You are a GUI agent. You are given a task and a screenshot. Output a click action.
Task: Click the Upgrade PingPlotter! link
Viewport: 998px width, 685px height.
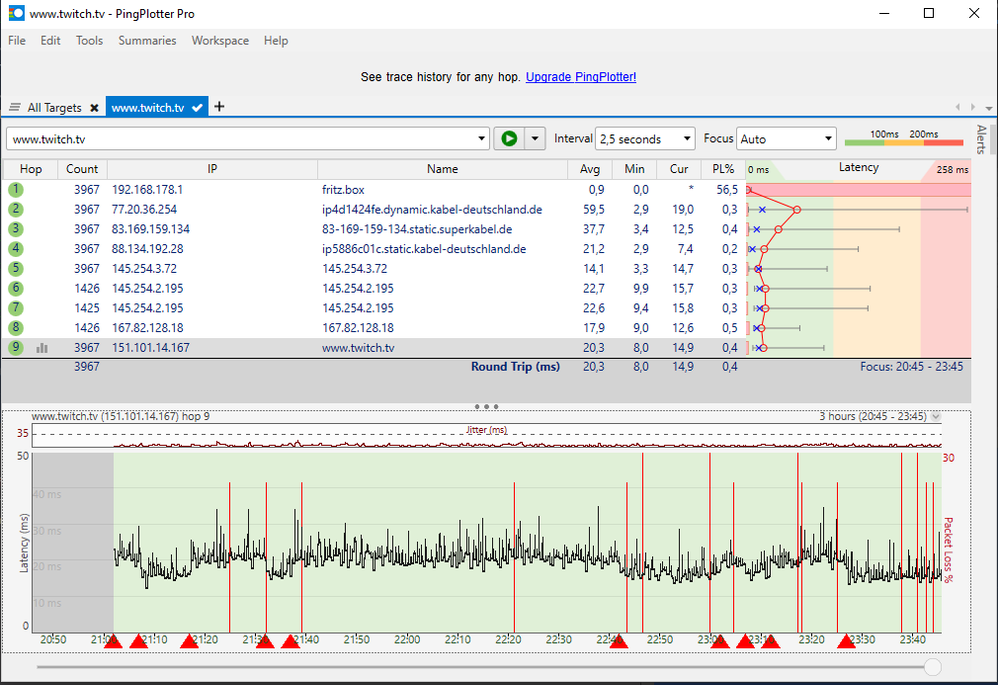tap(580, 77)
